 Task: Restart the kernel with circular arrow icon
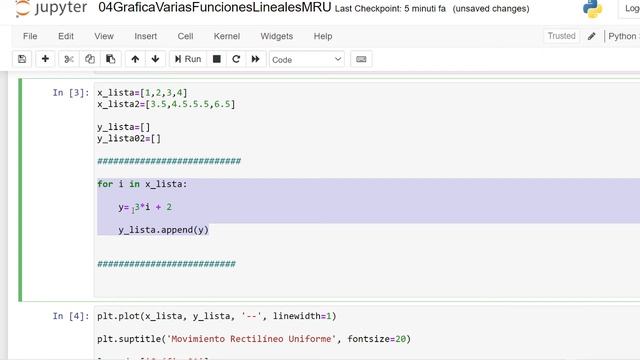236,59
